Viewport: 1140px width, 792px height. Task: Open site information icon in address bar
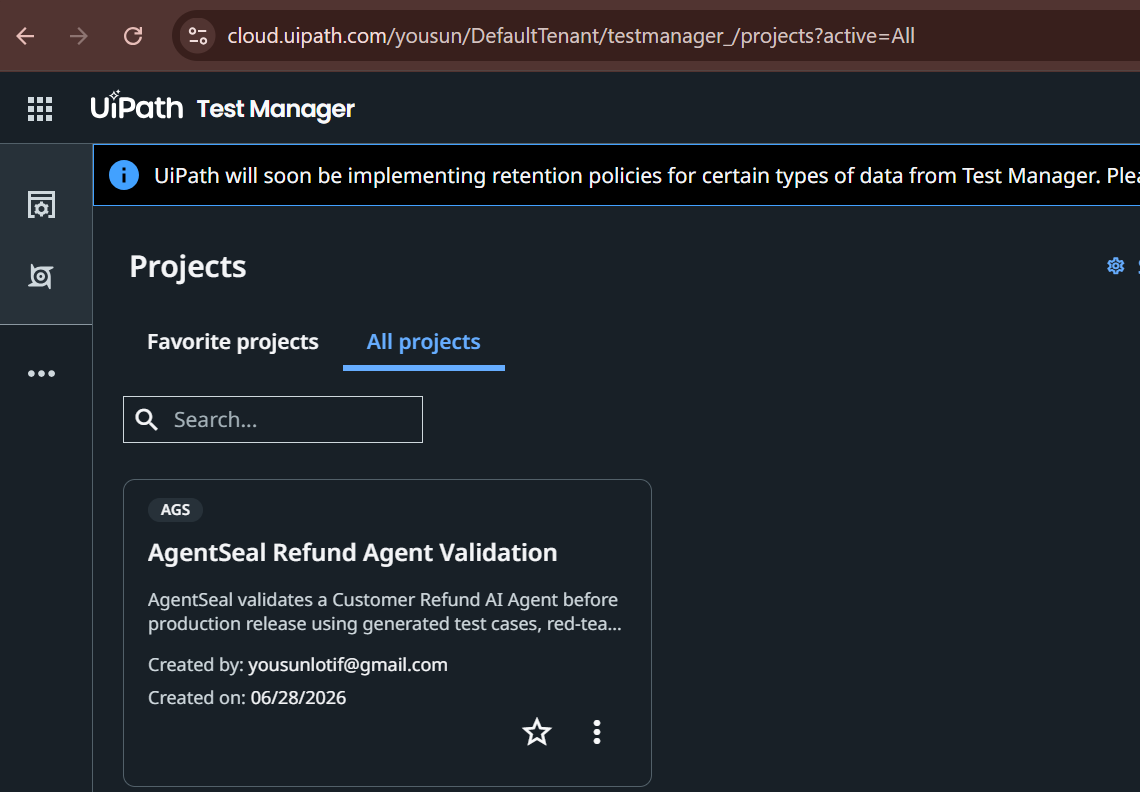pos(198,36)
